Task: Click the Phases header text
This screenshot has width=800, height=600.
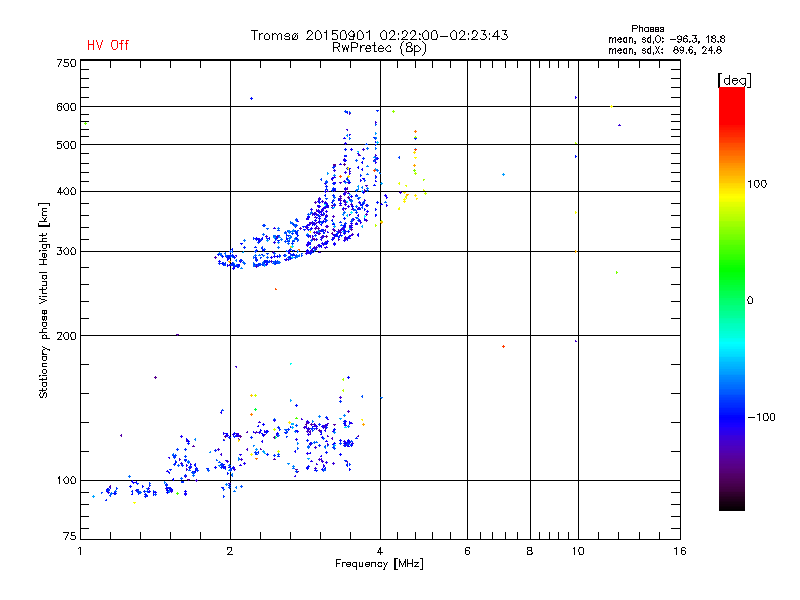Action: coord(647,29)
